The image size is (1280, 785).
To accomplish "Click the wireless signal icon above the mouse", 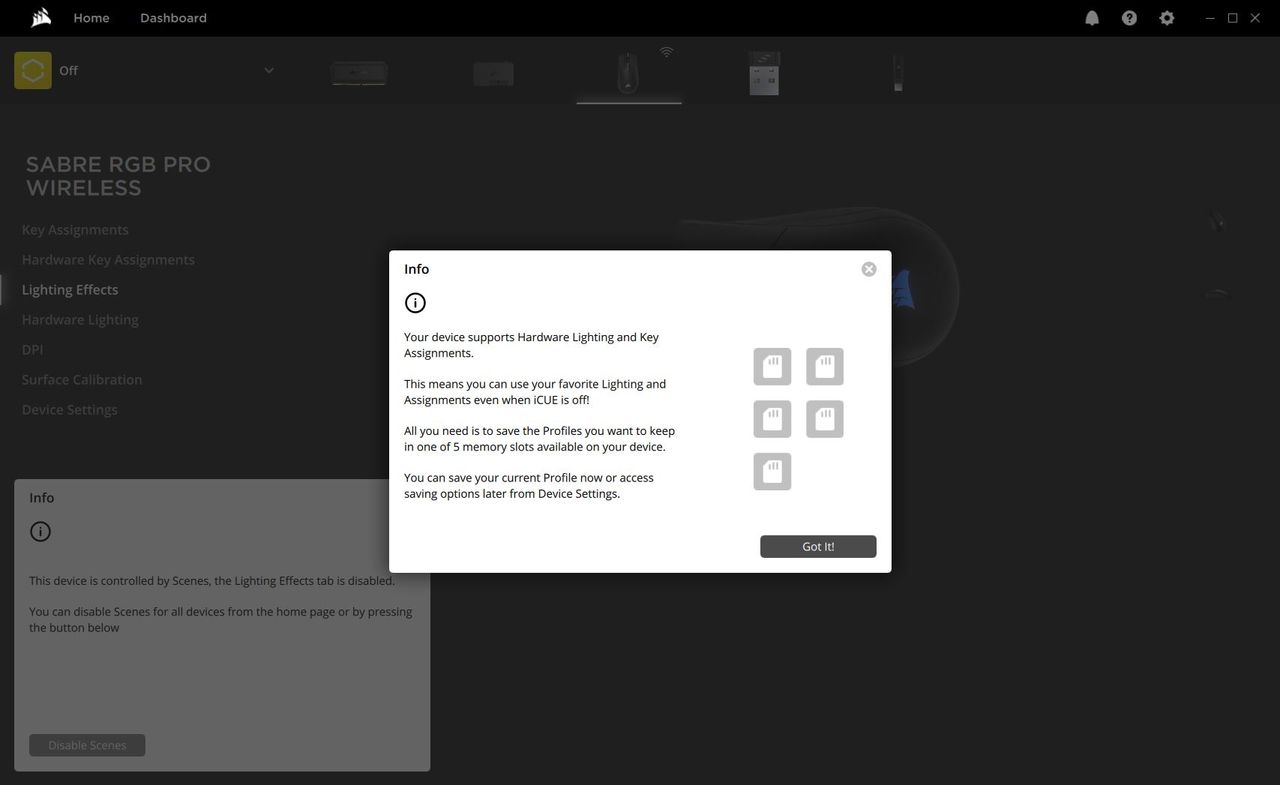I will pyautogui.click(x=667, y=51).
